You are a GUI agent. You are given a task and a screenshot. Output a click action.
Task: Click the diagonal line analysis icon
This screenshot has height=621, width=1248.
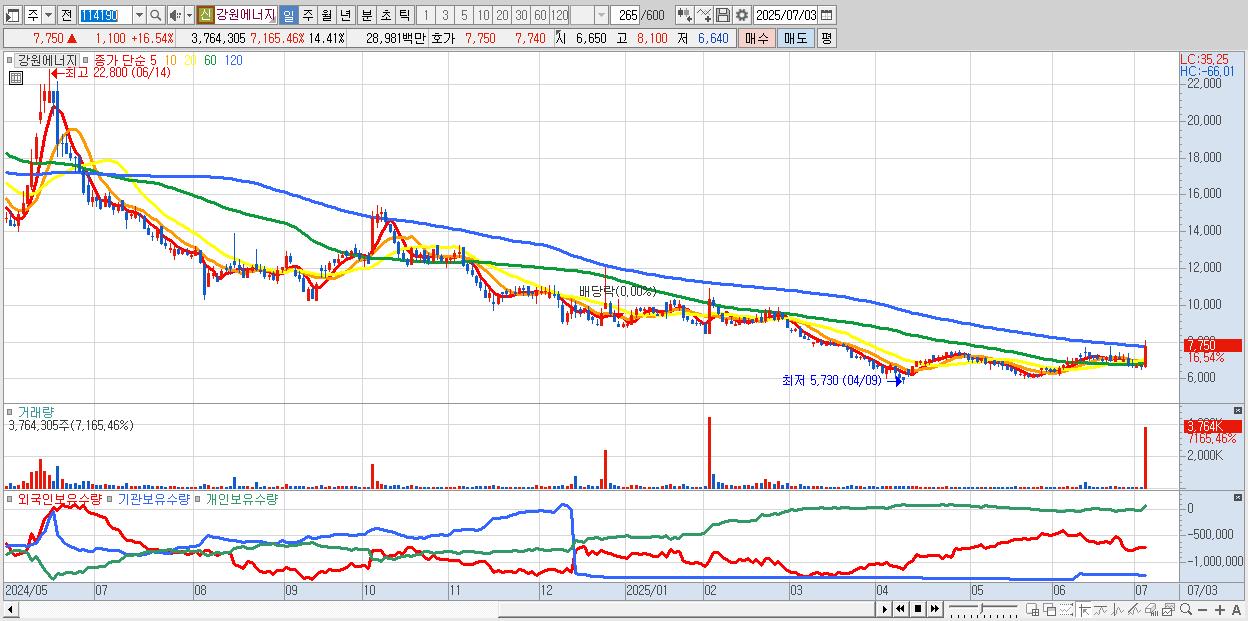[x=1134, y=609]
